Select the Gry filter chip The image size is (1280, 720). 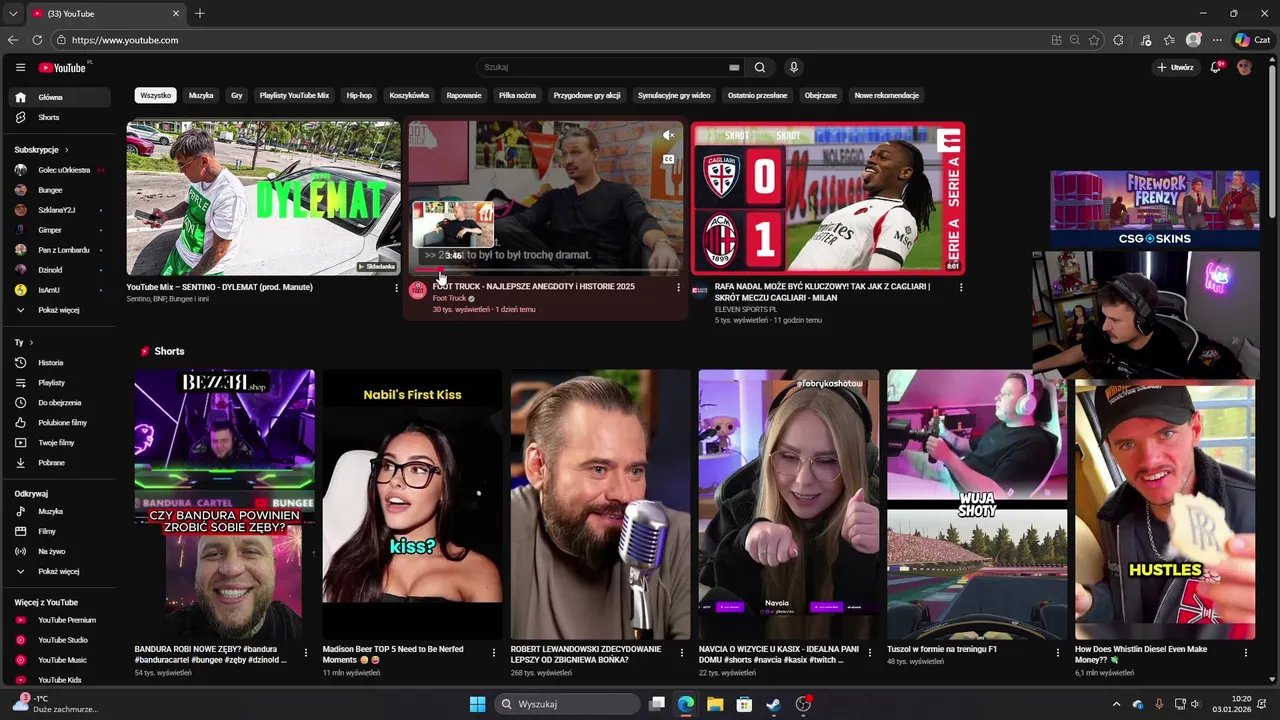pos(237,95)
